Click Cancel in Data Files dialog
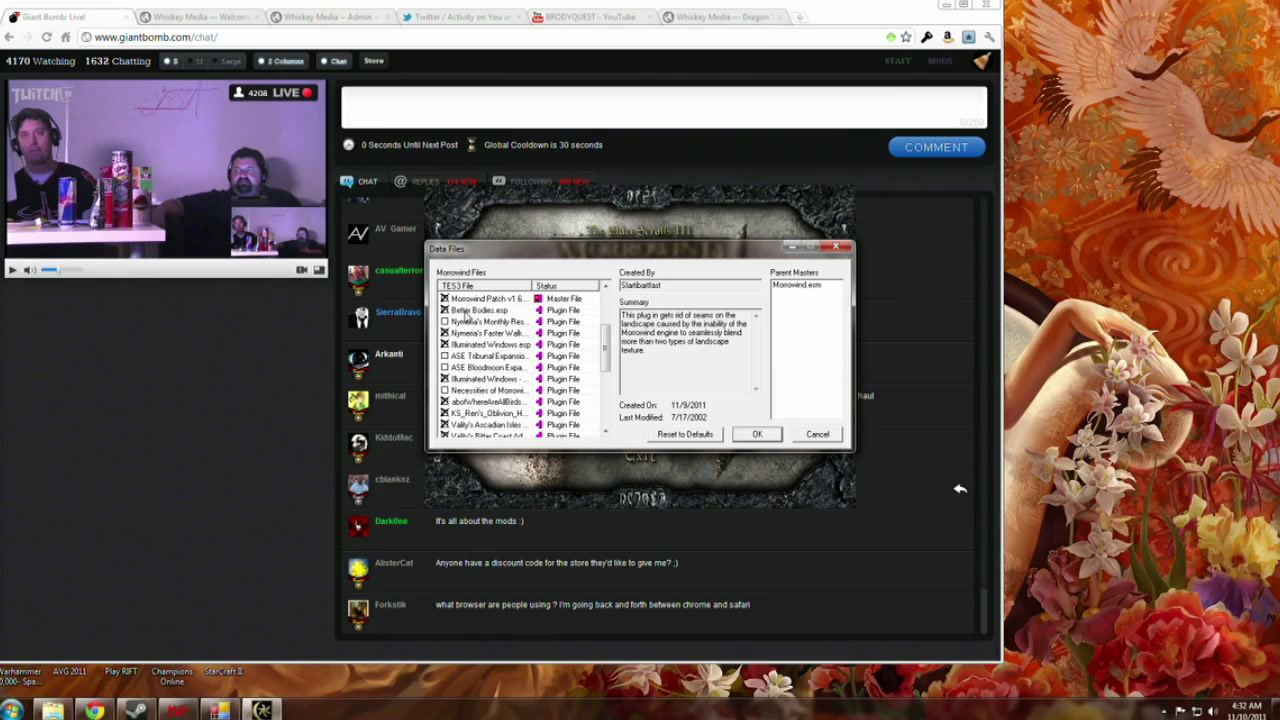 (818, 434)
